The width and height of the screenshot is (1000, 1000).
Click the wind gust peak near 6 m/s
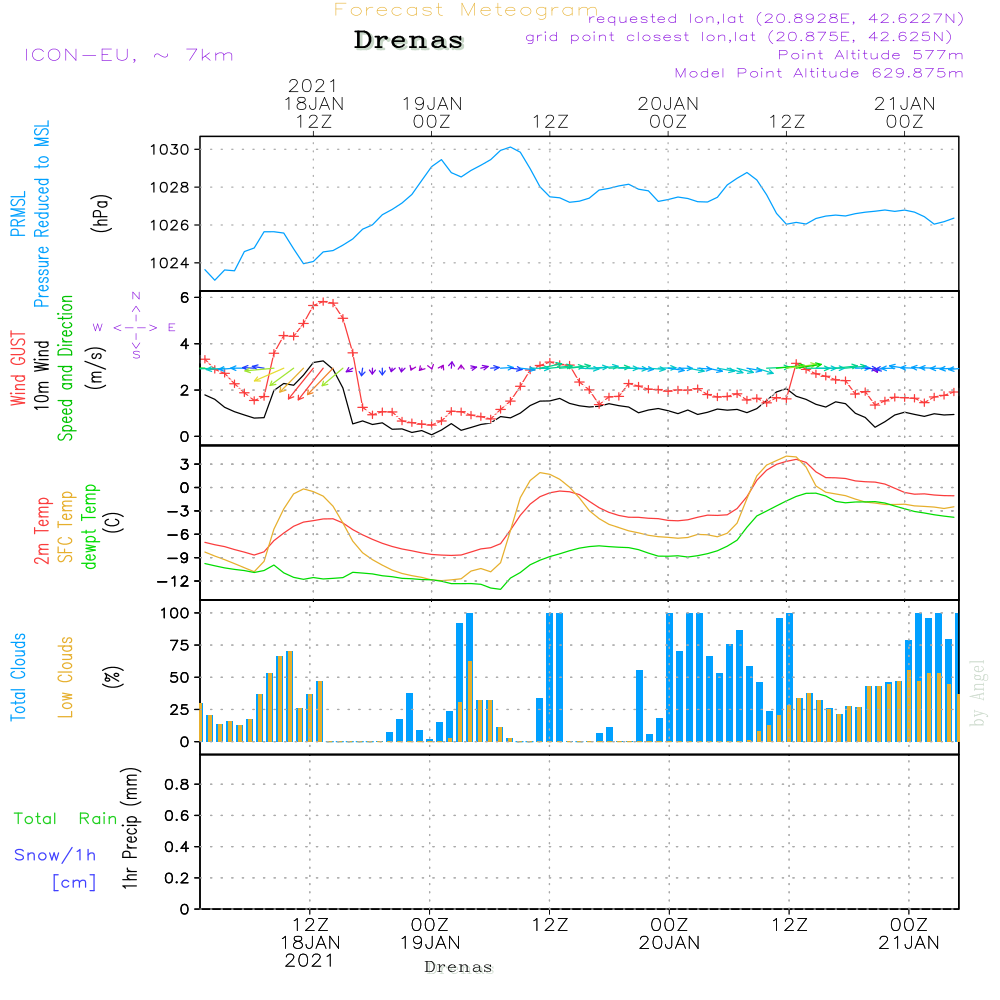click(x=323, y=301)
